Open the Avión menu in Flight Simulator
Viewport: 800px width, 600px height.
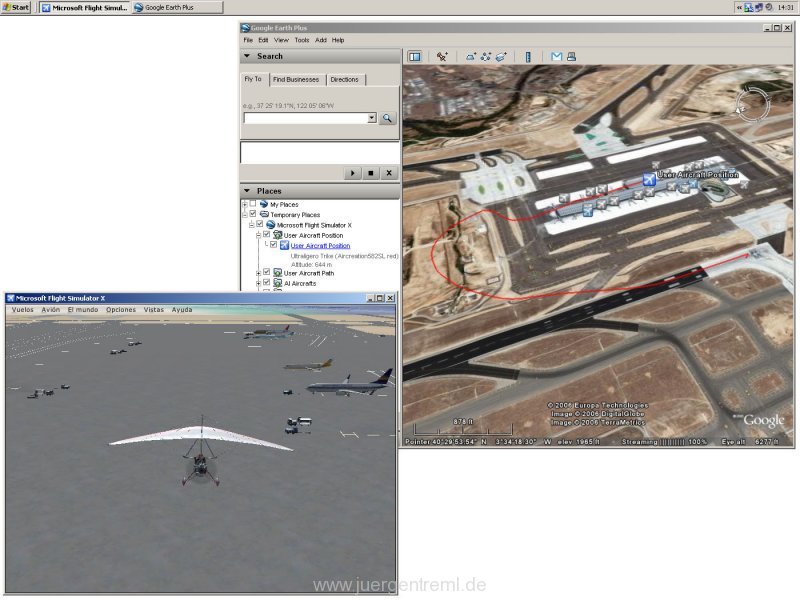point(51,310)
